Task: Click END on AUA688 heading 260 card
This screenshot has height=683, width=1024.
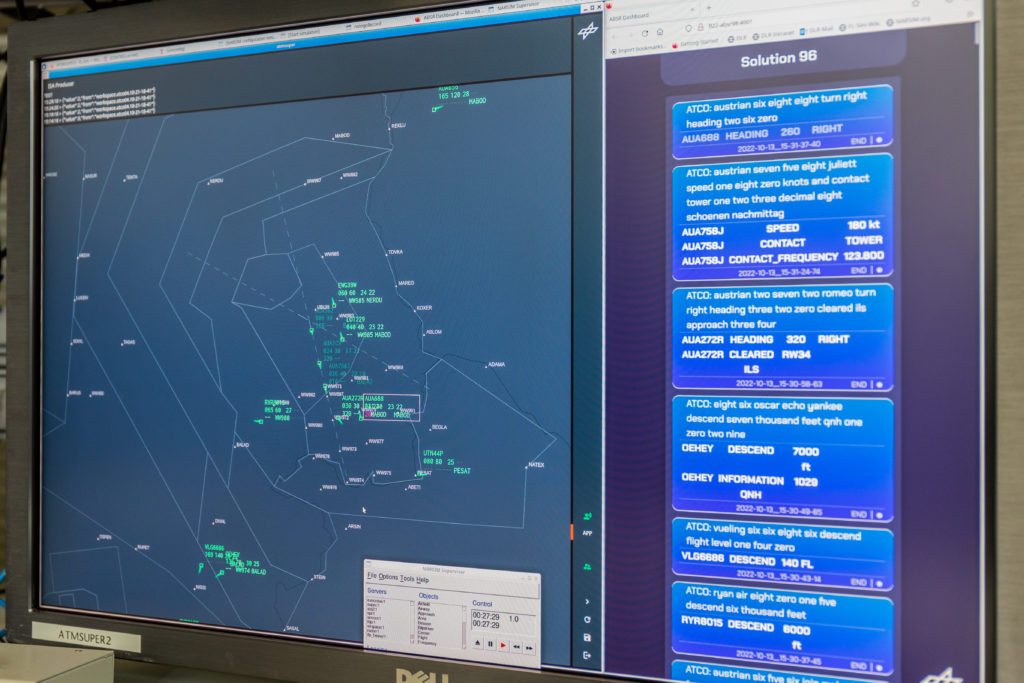Action: [x=858, y=141]
